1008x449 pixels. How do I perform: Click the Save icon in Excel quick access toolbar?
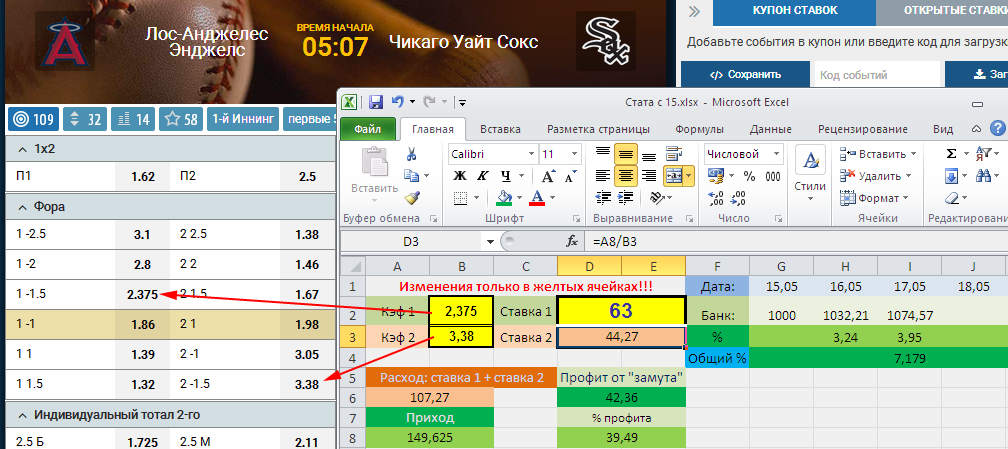(x=376, y=101)
